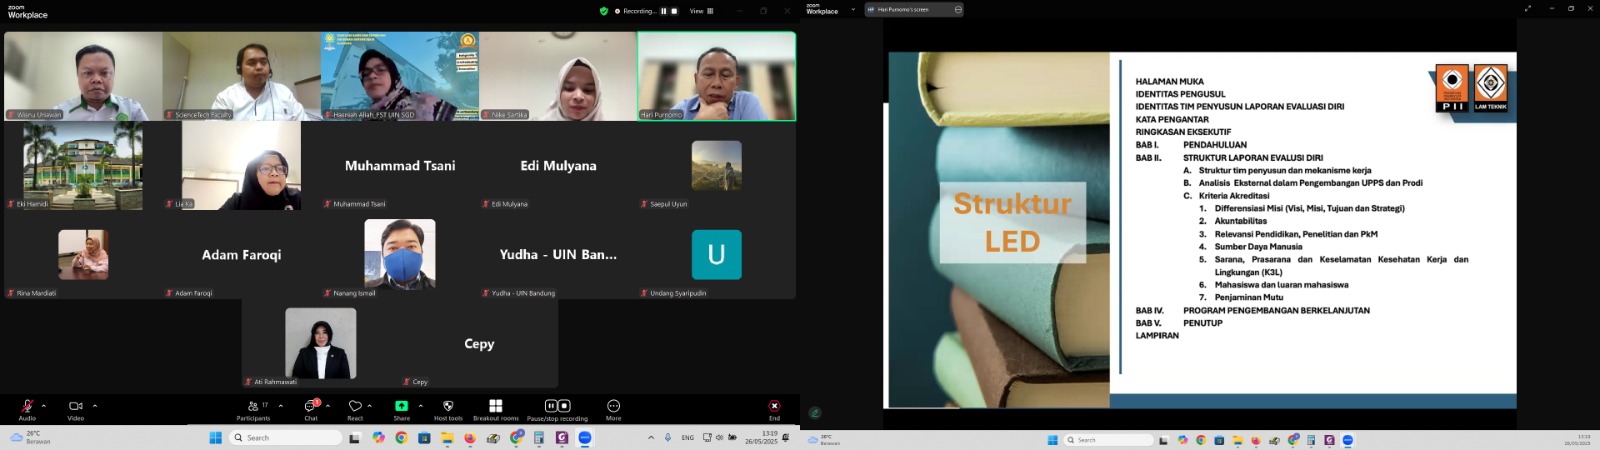Screen dimensions: 1600x450
Task: Click the green encryption shield icon
Action: click(603, 11)
